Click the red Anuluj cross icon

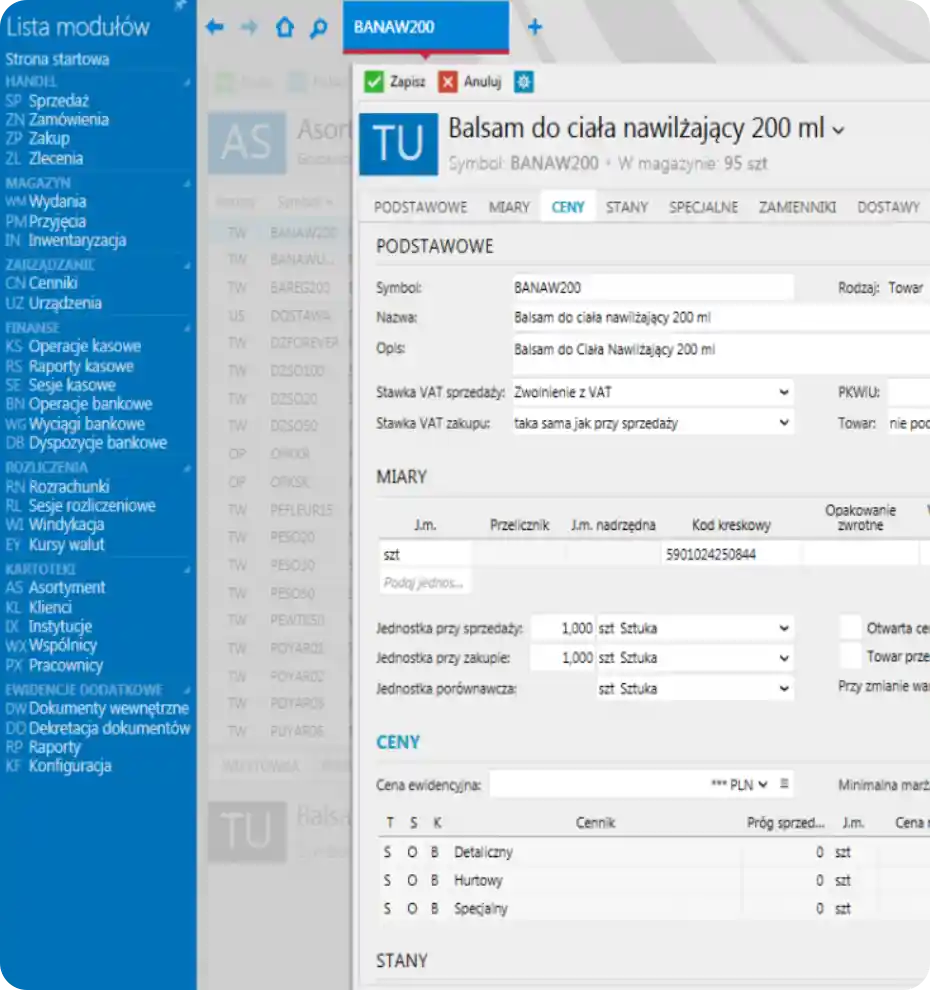pyautogui.click(x=448, y=81)
